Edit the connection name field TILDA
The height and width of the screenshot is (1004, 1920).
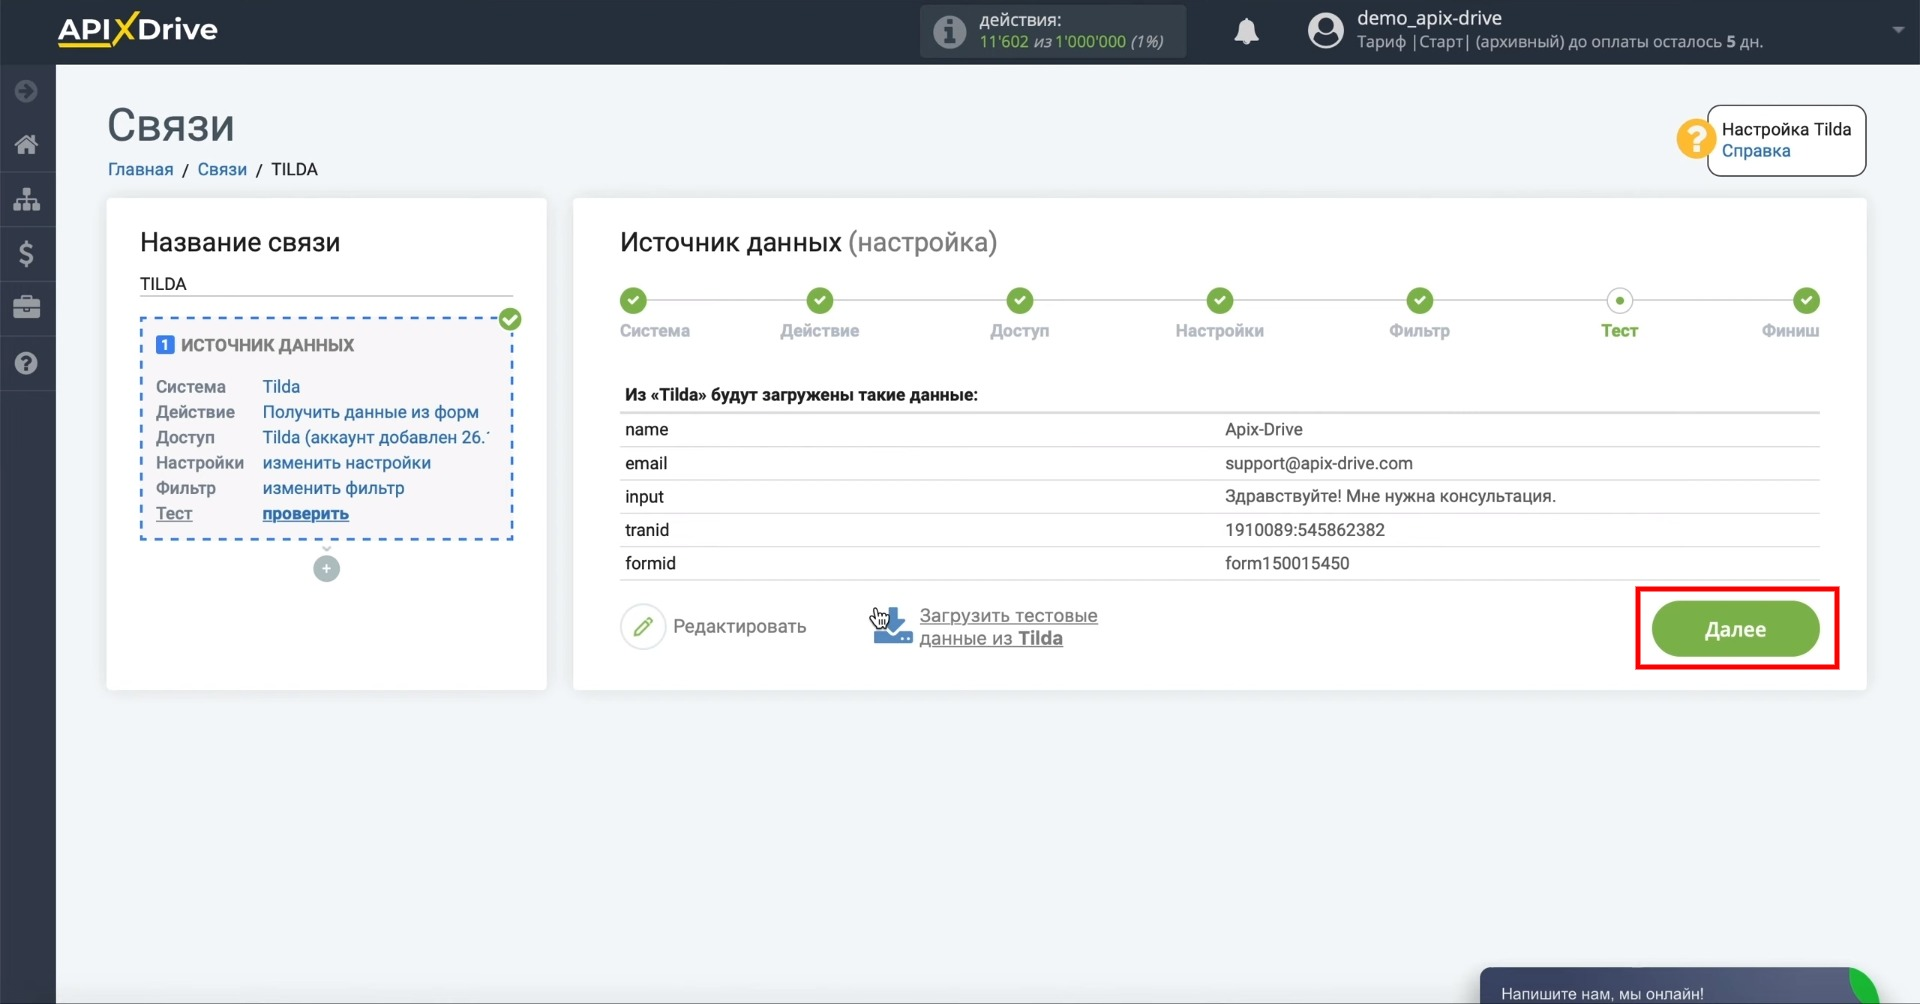click(326, 284)
